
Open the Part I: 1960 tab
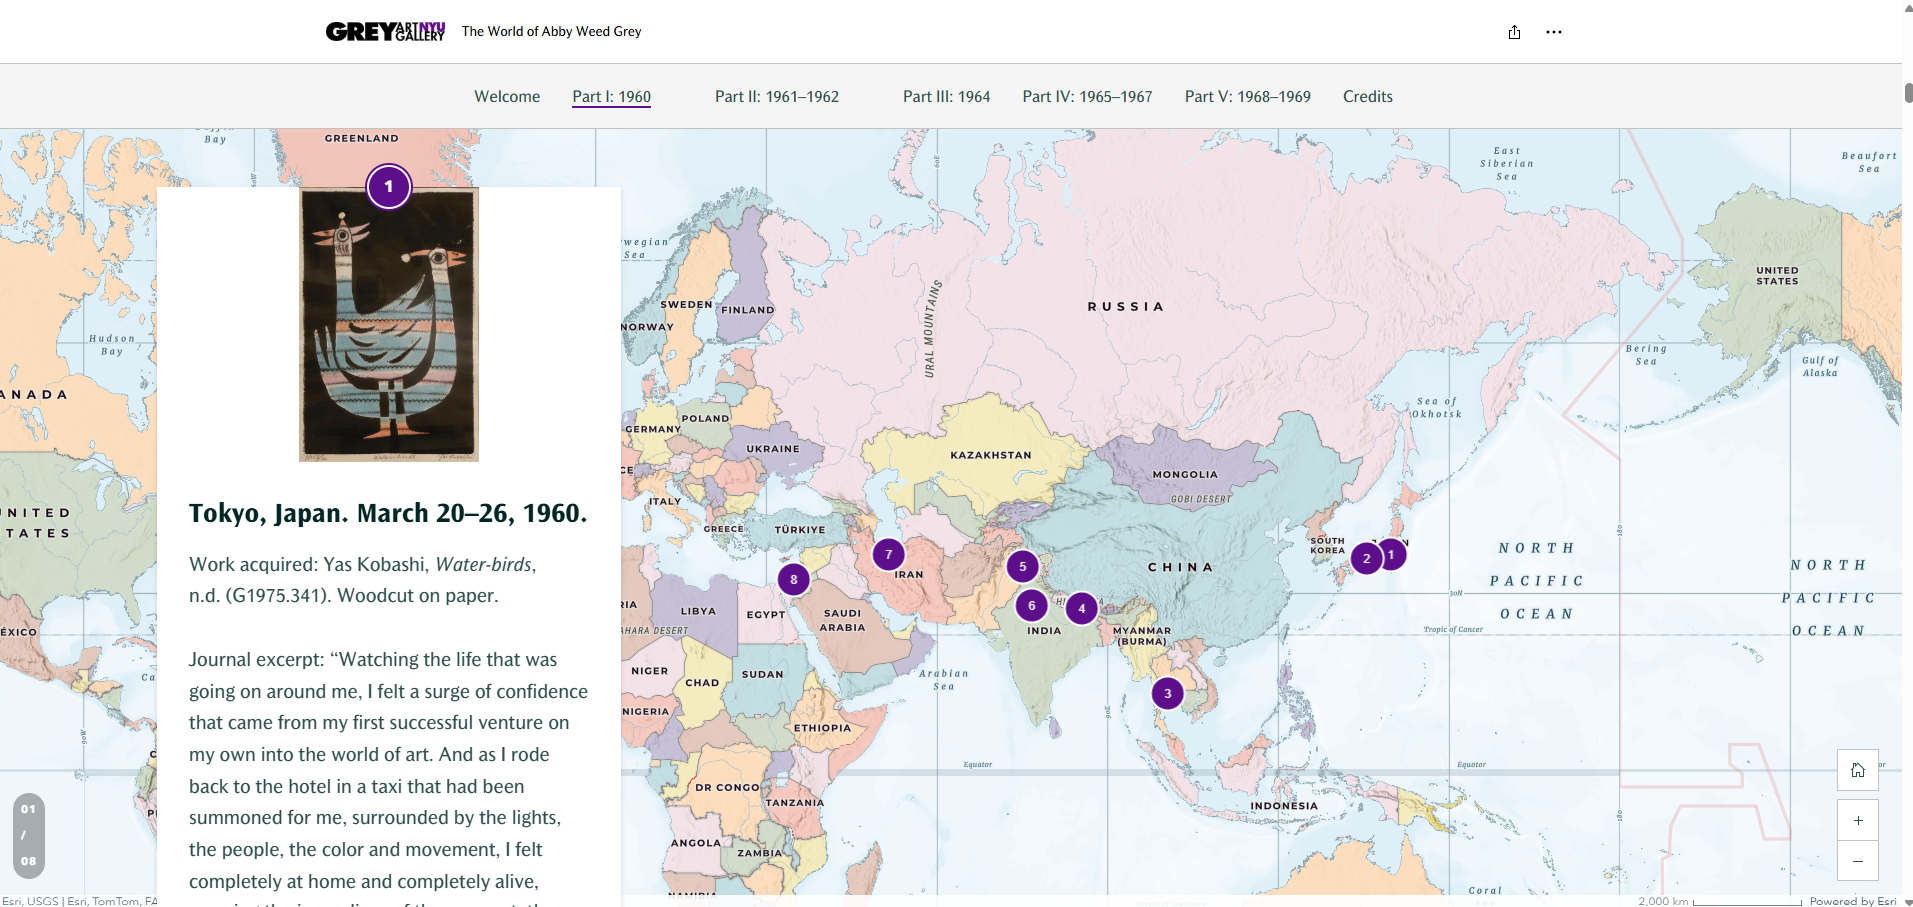[x=611, y=97]
